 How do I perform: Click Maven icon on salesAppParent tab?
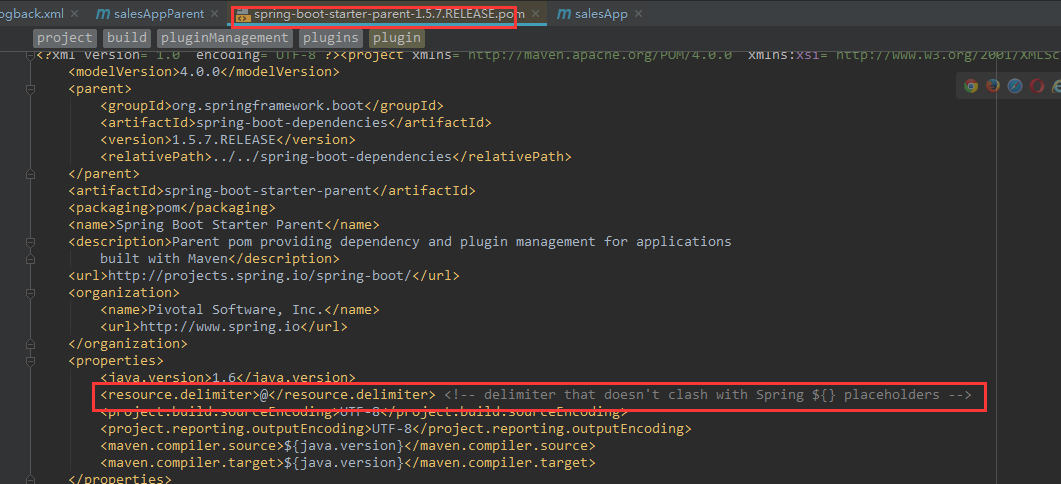[103, 14]
